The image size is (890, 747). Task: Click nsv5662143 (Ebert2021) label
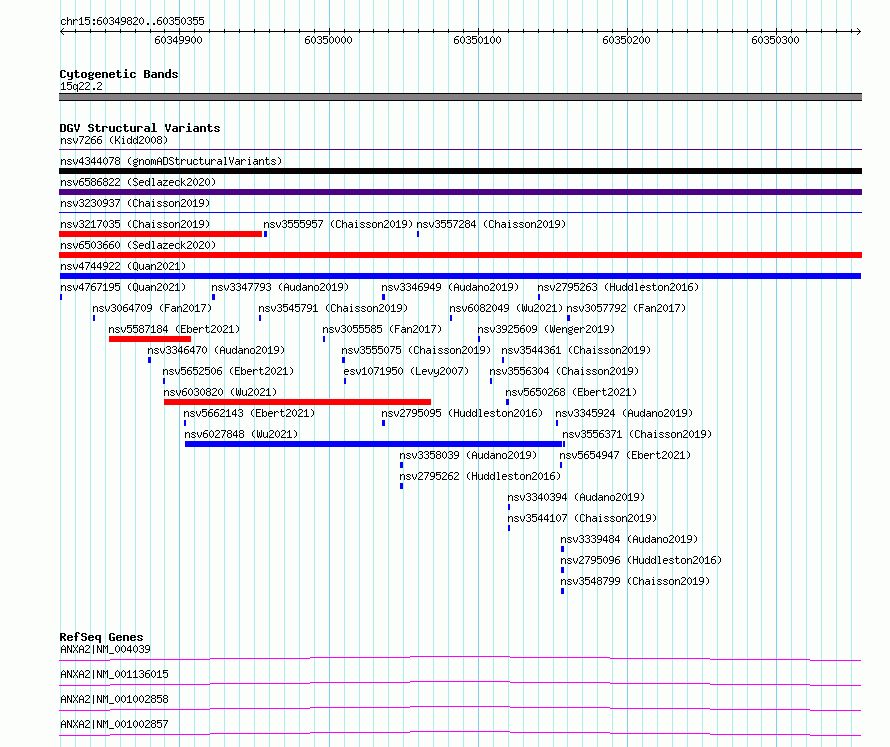(x=249, y=413)
